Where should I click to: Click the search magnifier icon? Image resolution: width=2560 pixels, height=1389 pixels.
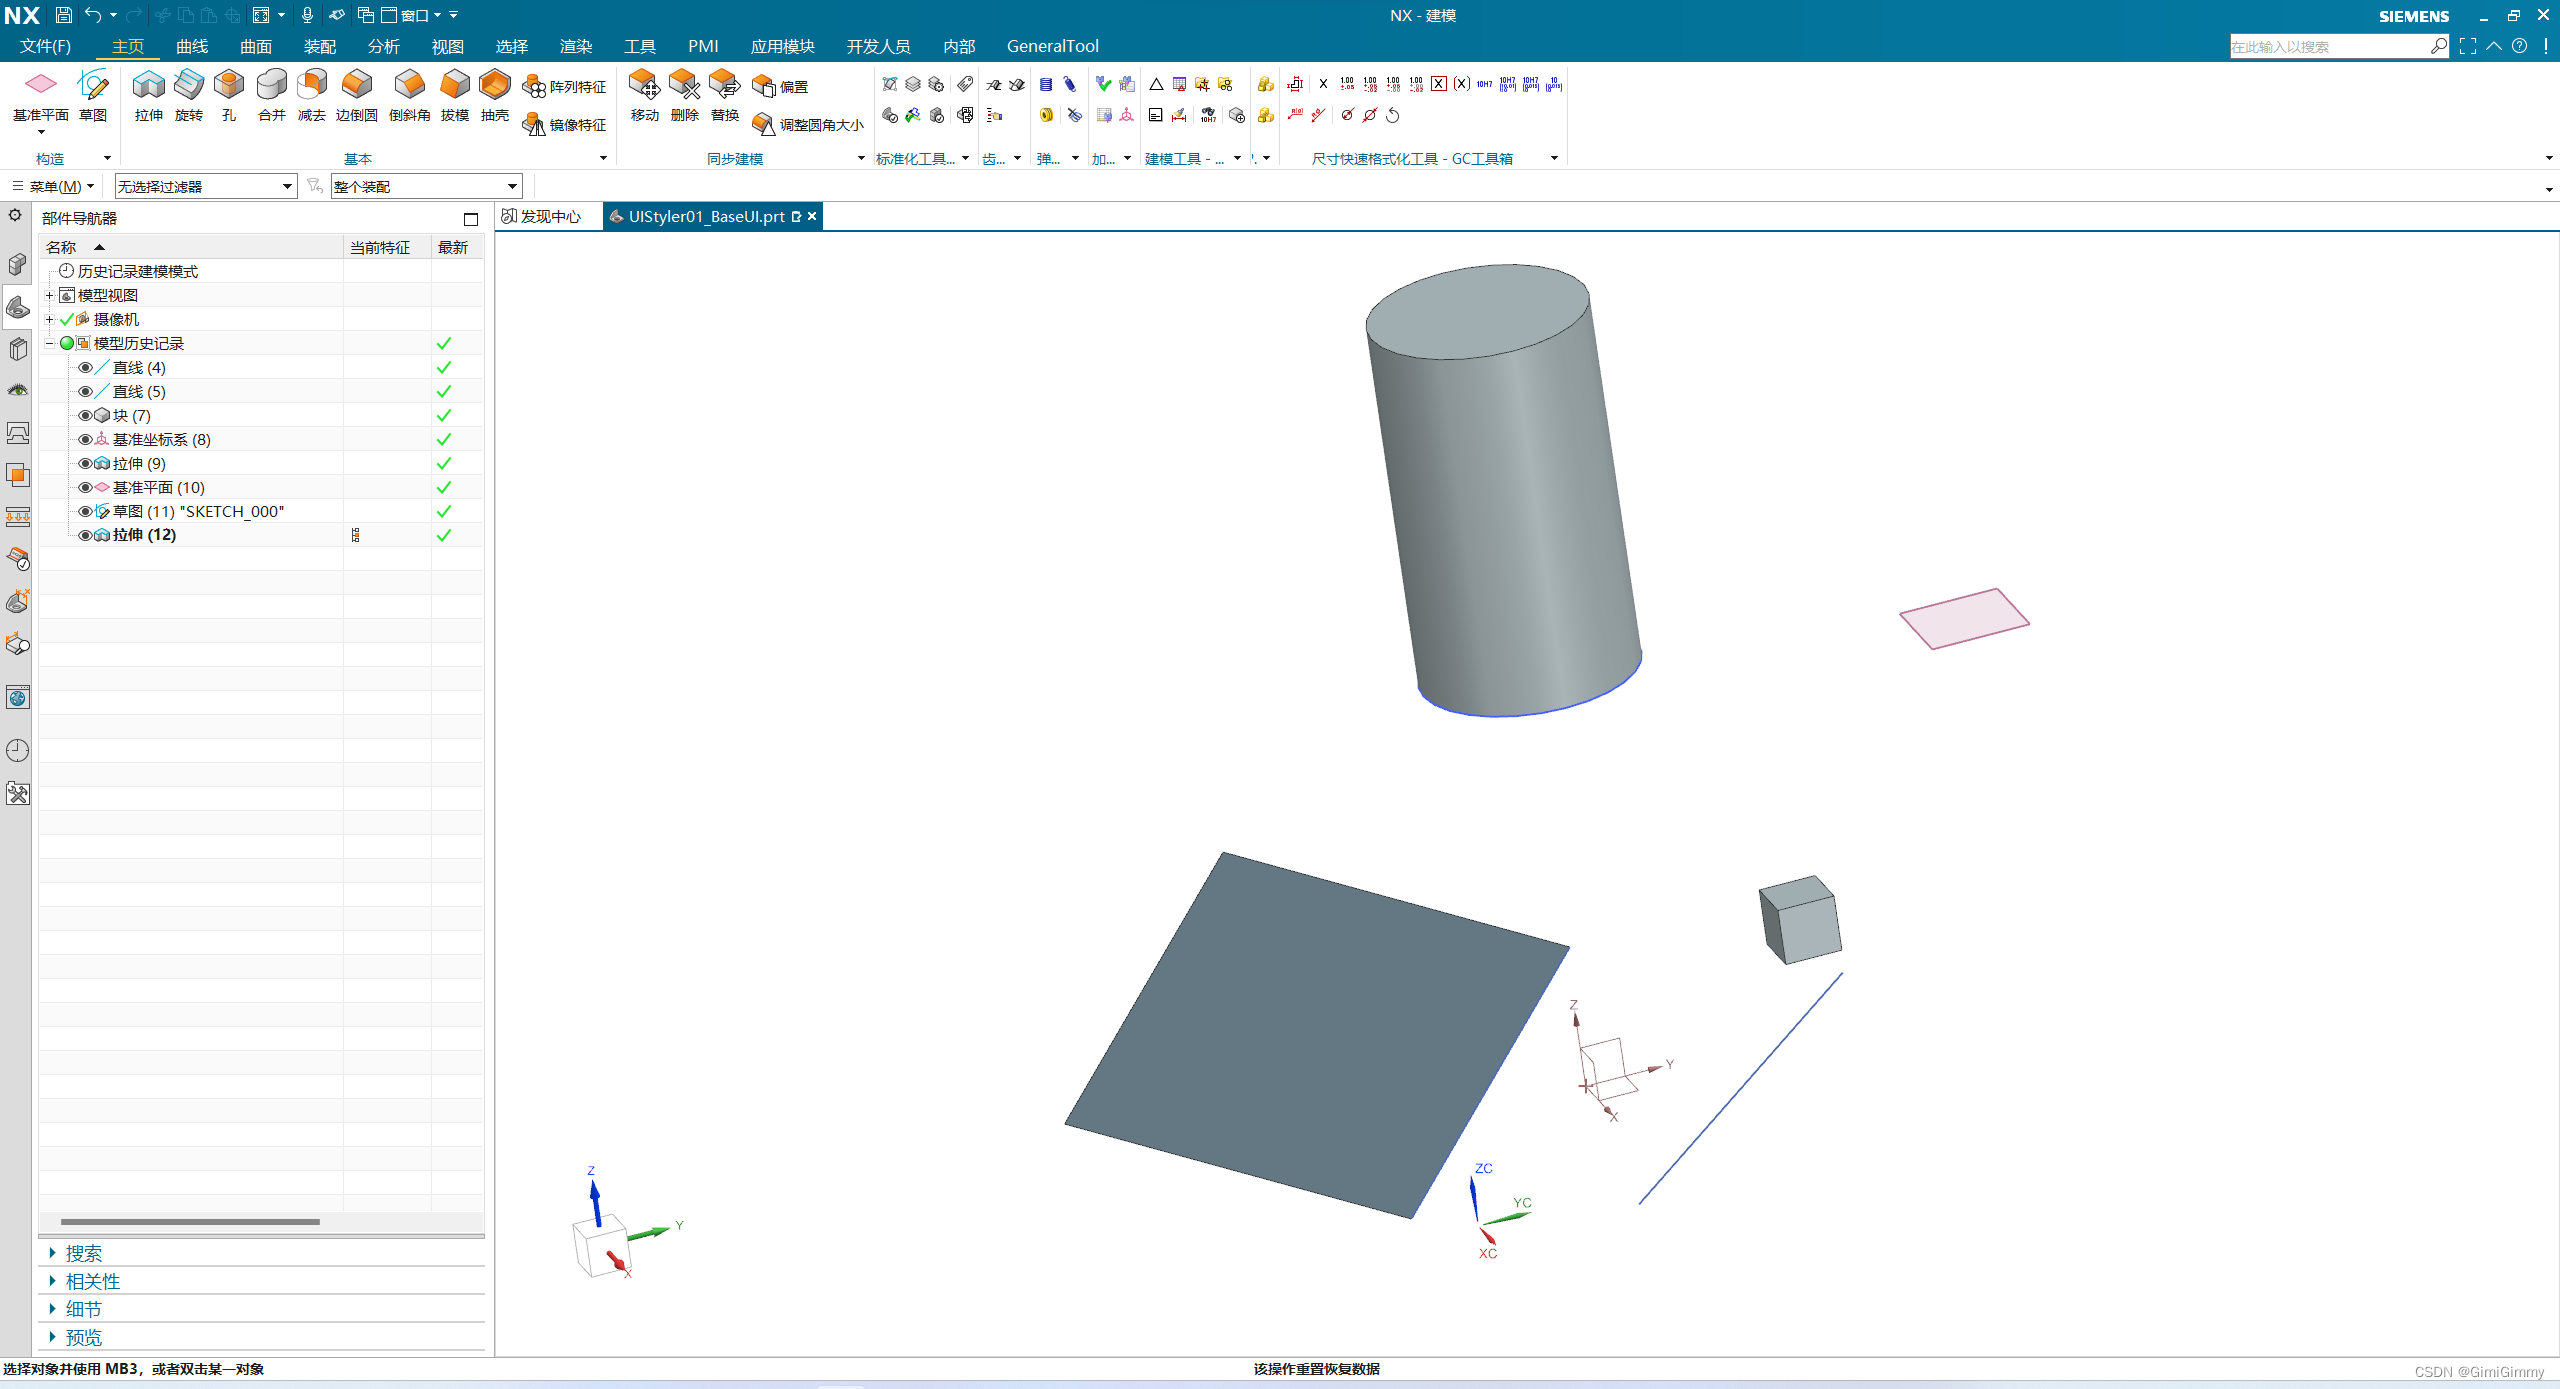click(x=2439, y=46)
